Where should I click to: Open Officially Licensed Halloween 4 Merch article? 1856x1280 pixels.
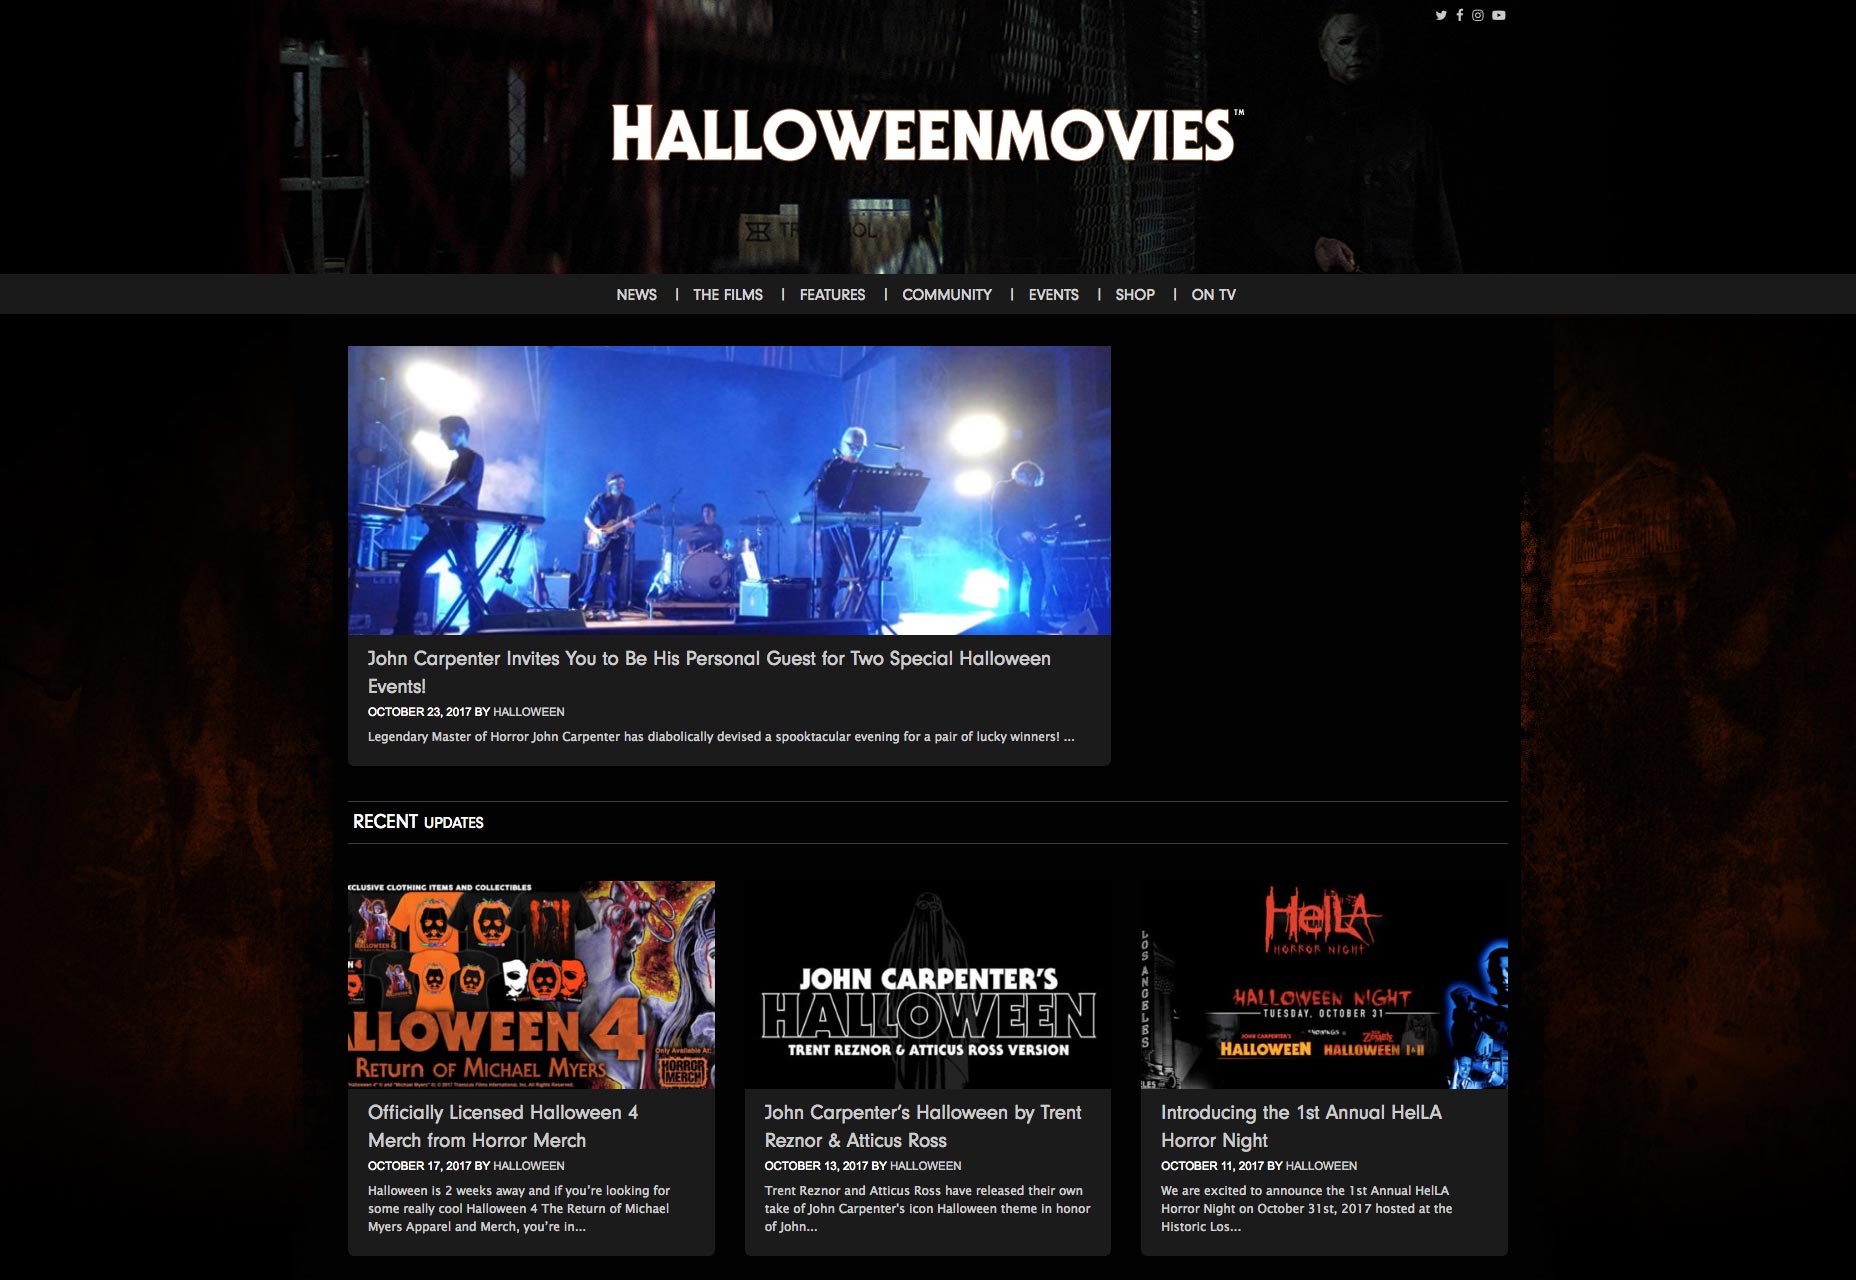click(503, 1126)
